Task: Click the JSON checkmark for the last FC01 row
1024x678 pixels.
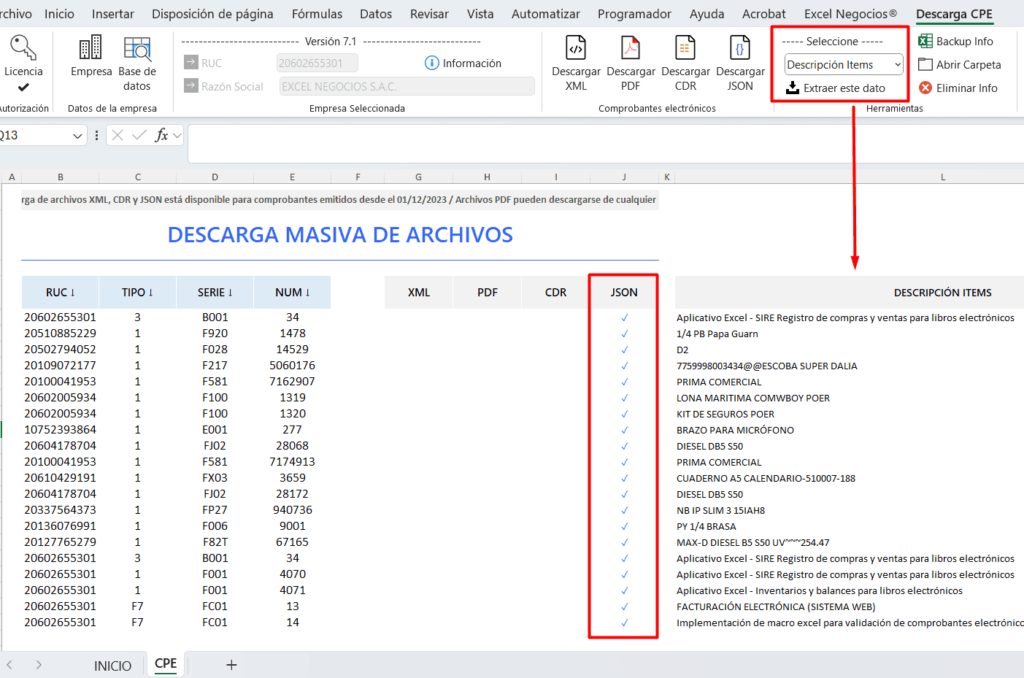Action: (x=623, y=623)
